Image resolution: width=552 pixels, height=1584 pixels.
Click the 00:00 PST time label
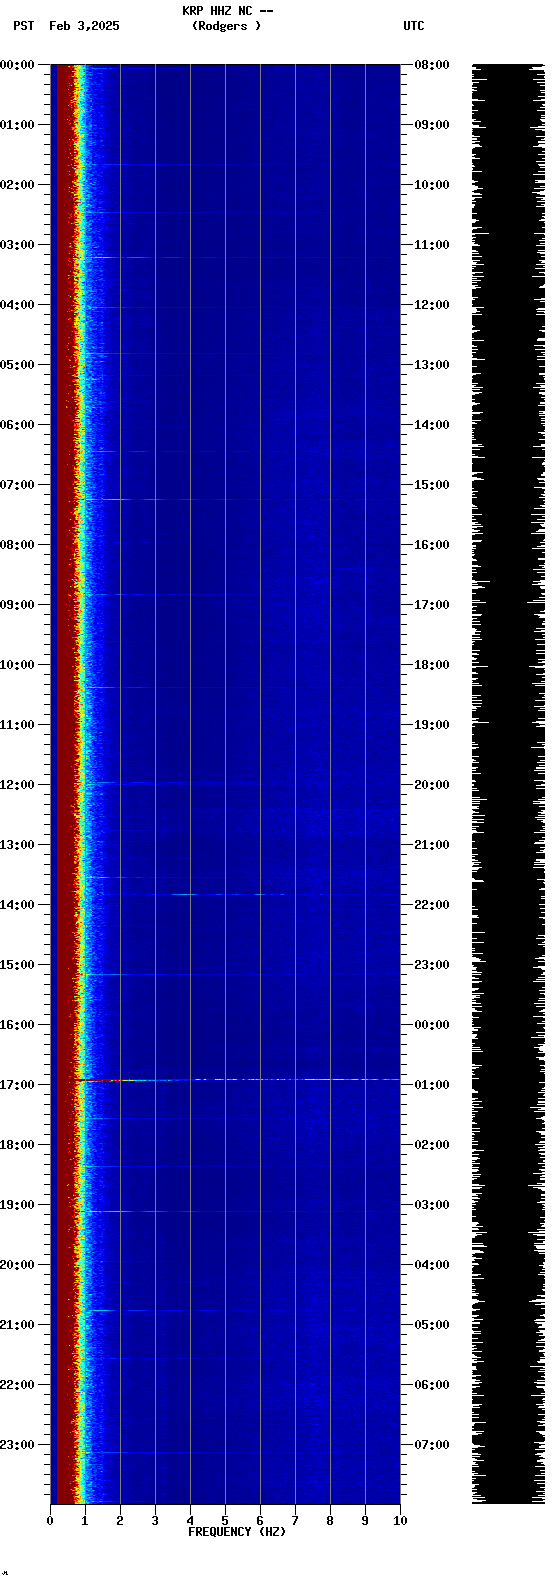[x=17, y=65]
